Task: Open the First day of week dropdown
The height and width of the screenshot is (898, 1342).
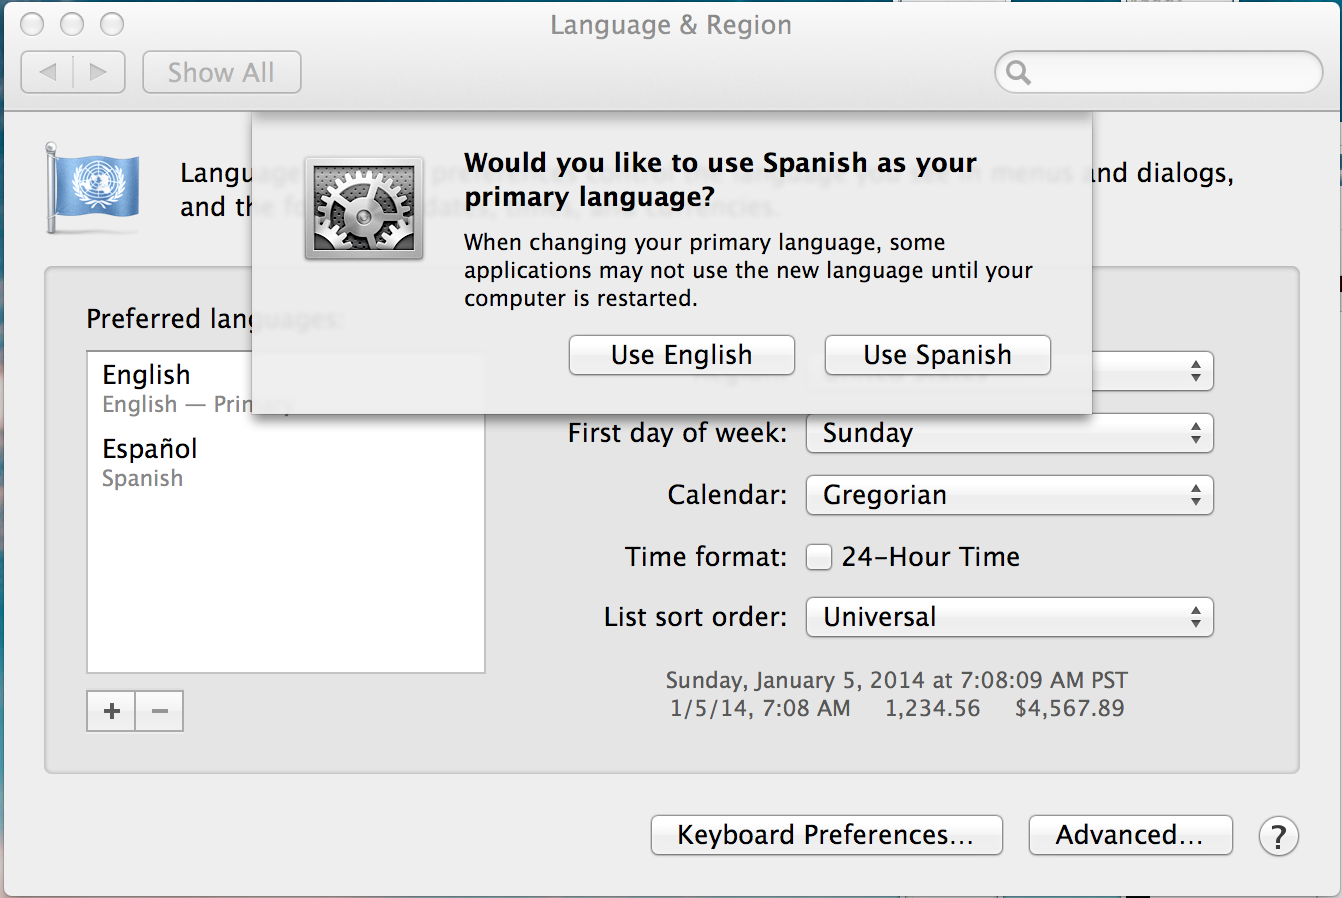Action: (x=1009, y=433)
